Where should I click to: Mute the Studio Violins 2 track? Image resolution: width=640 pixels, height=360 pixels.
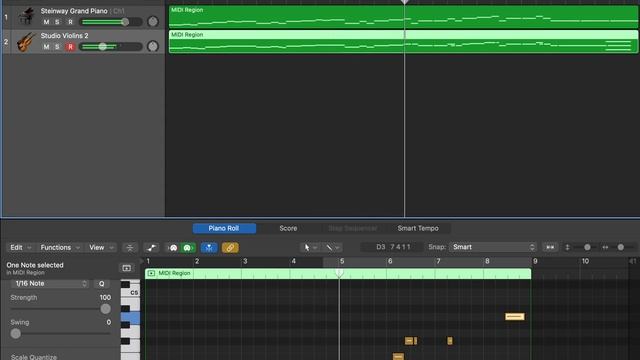coord(46,47)
